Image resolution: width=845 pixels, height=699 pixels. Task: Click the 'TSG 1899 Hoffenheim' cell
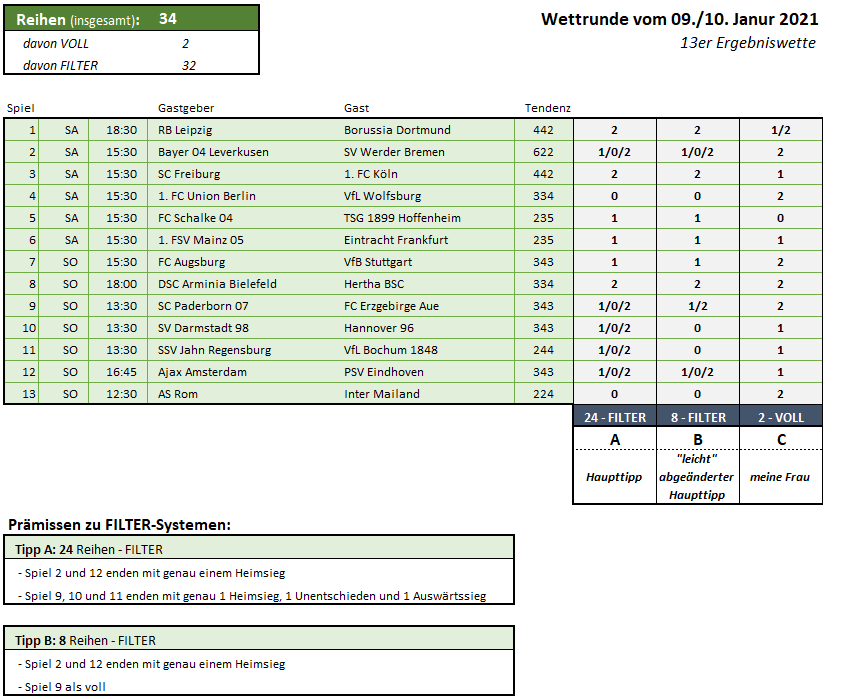coord(402,218)
